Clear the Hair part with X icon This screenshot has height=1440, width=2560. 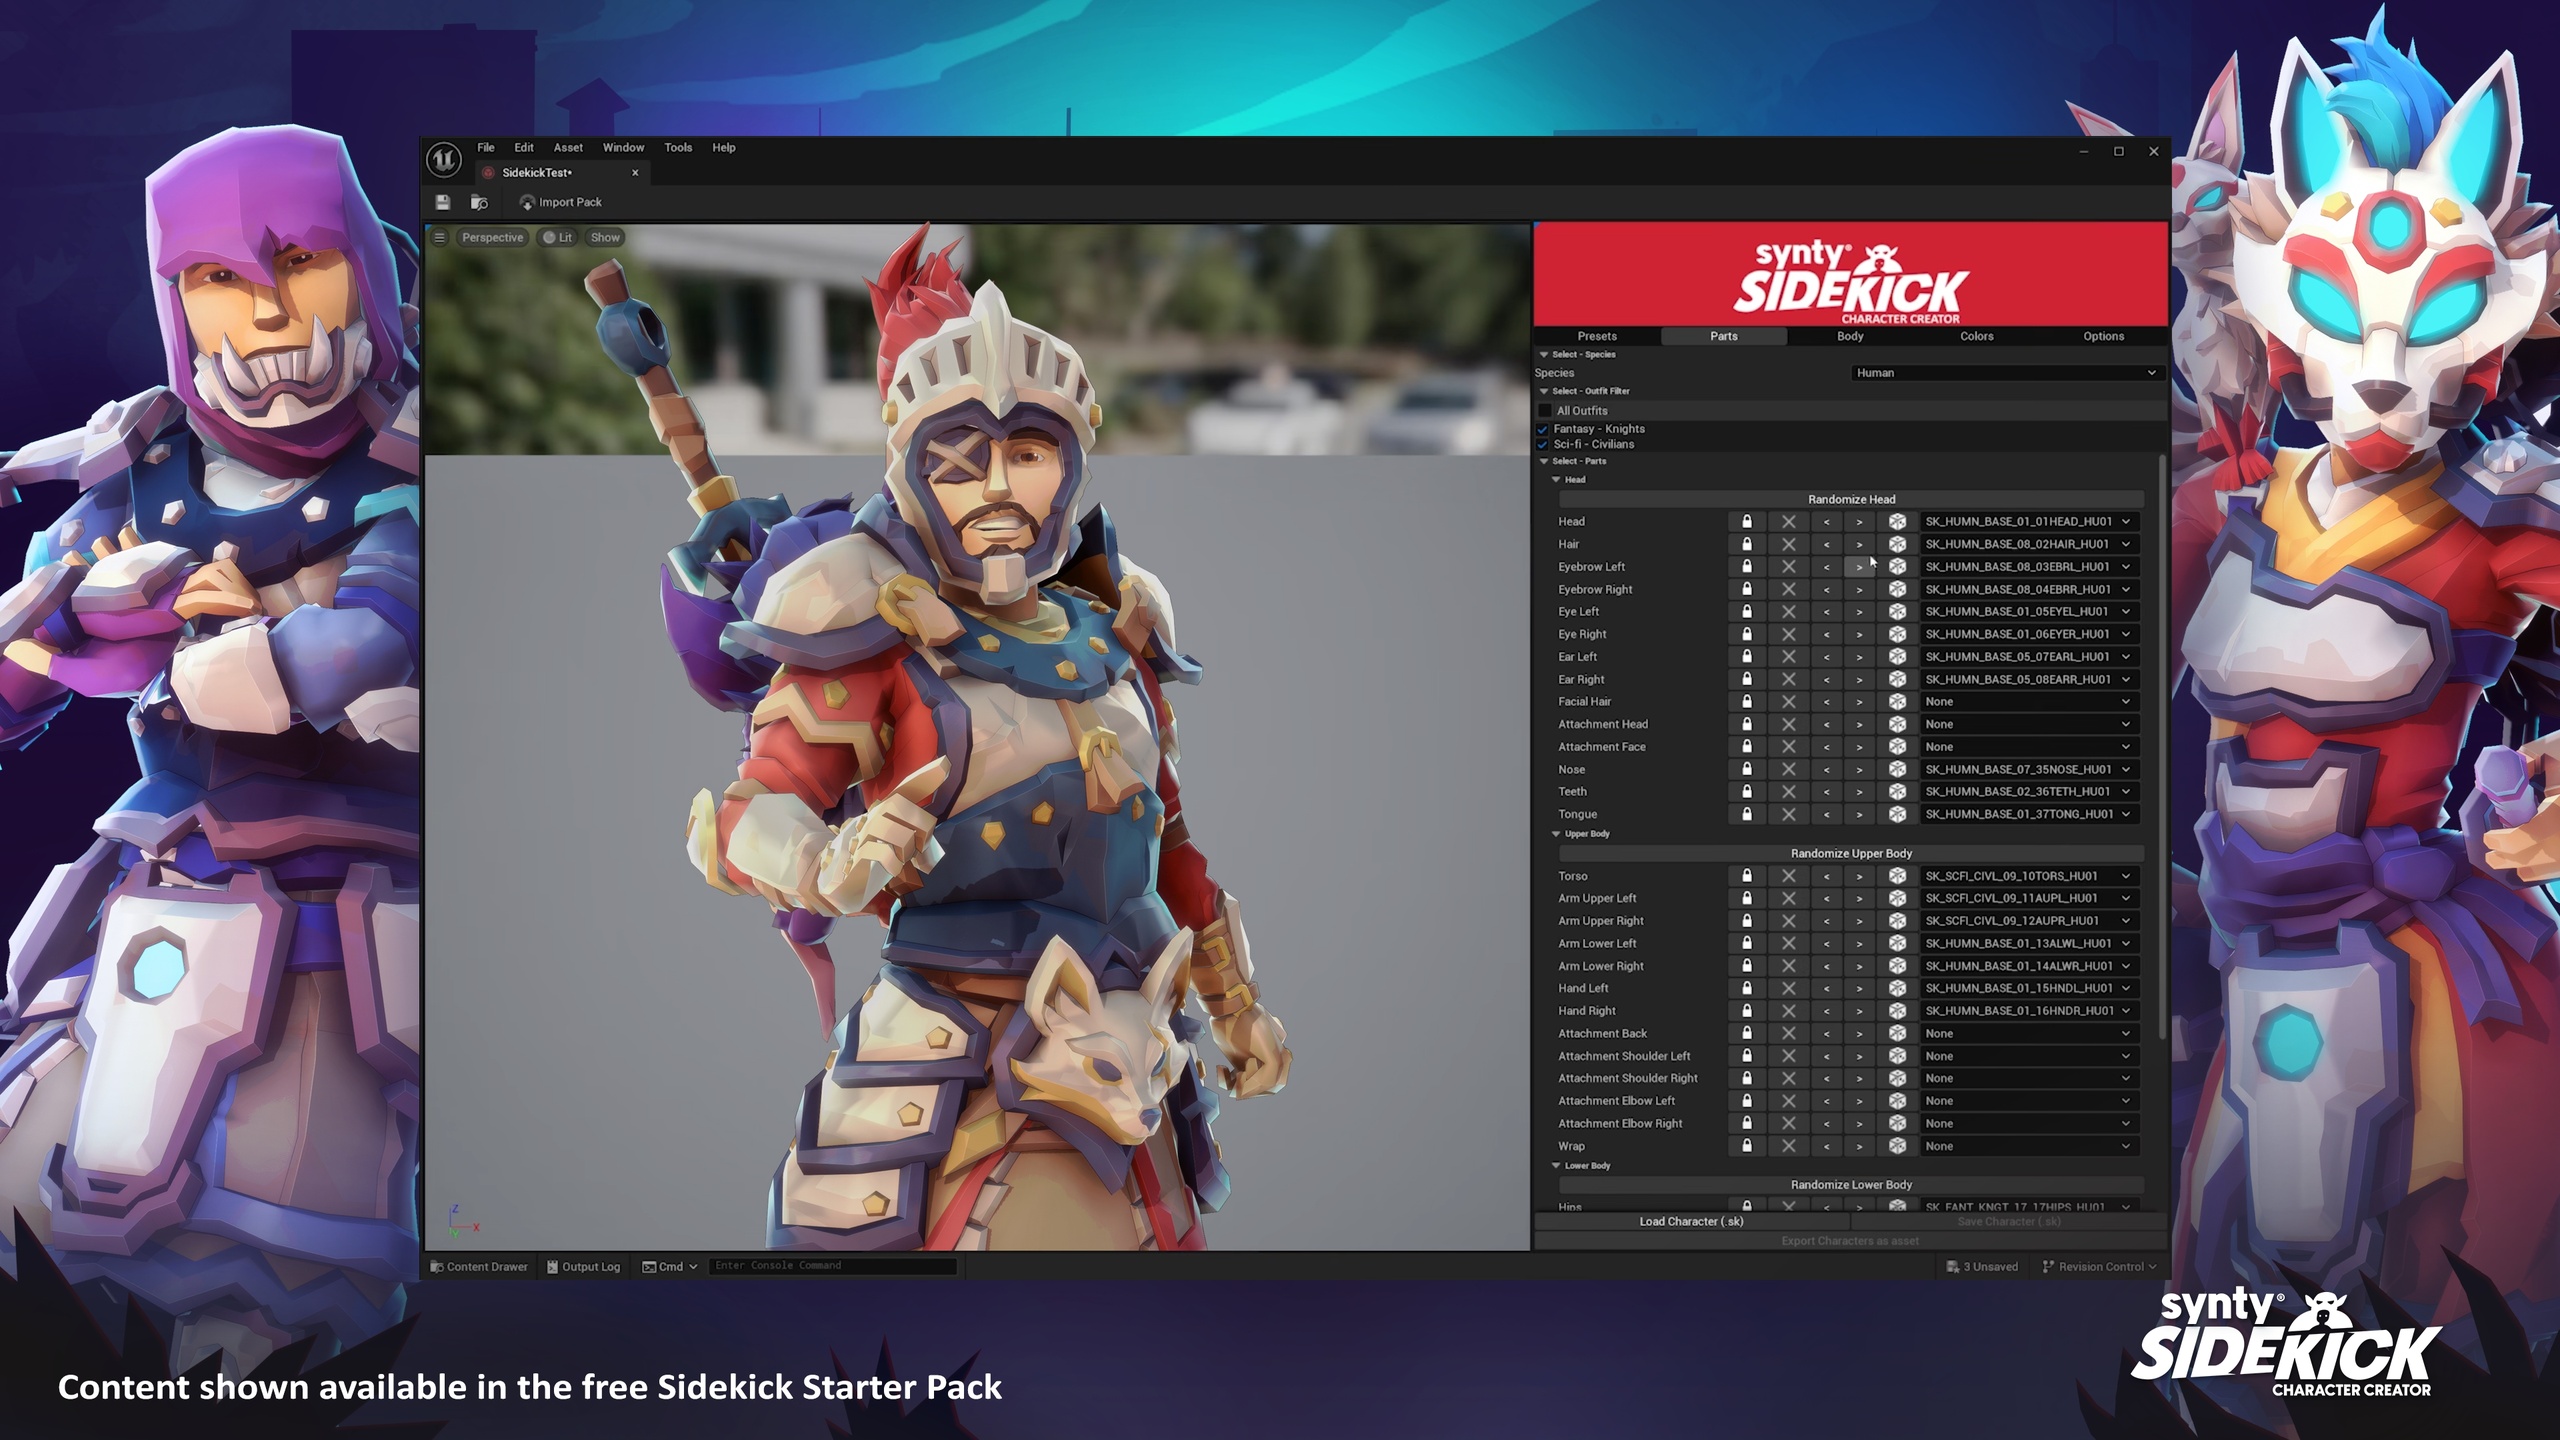(x=1788, y=544)
